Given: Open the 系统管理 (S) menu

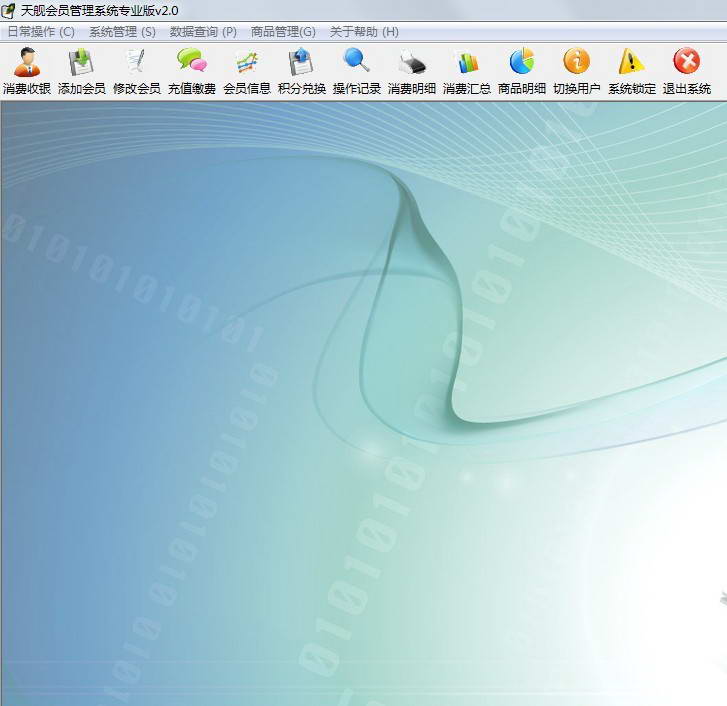Looking at the screenshot, I should click(122, 32).
